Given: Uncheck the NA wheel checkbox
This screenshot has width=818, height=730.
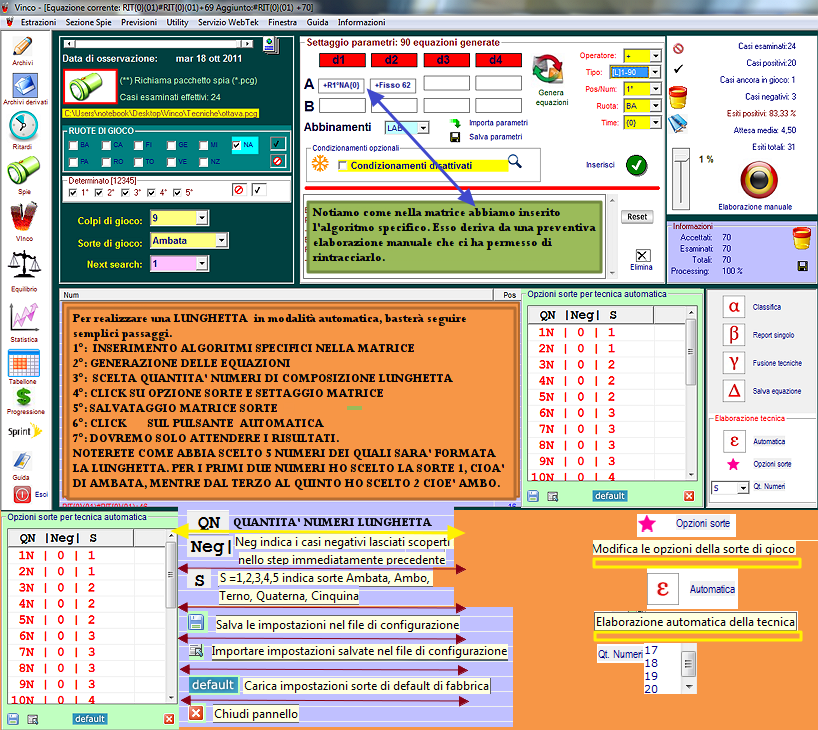Looking at the screenshot, I should pos(236,145).
